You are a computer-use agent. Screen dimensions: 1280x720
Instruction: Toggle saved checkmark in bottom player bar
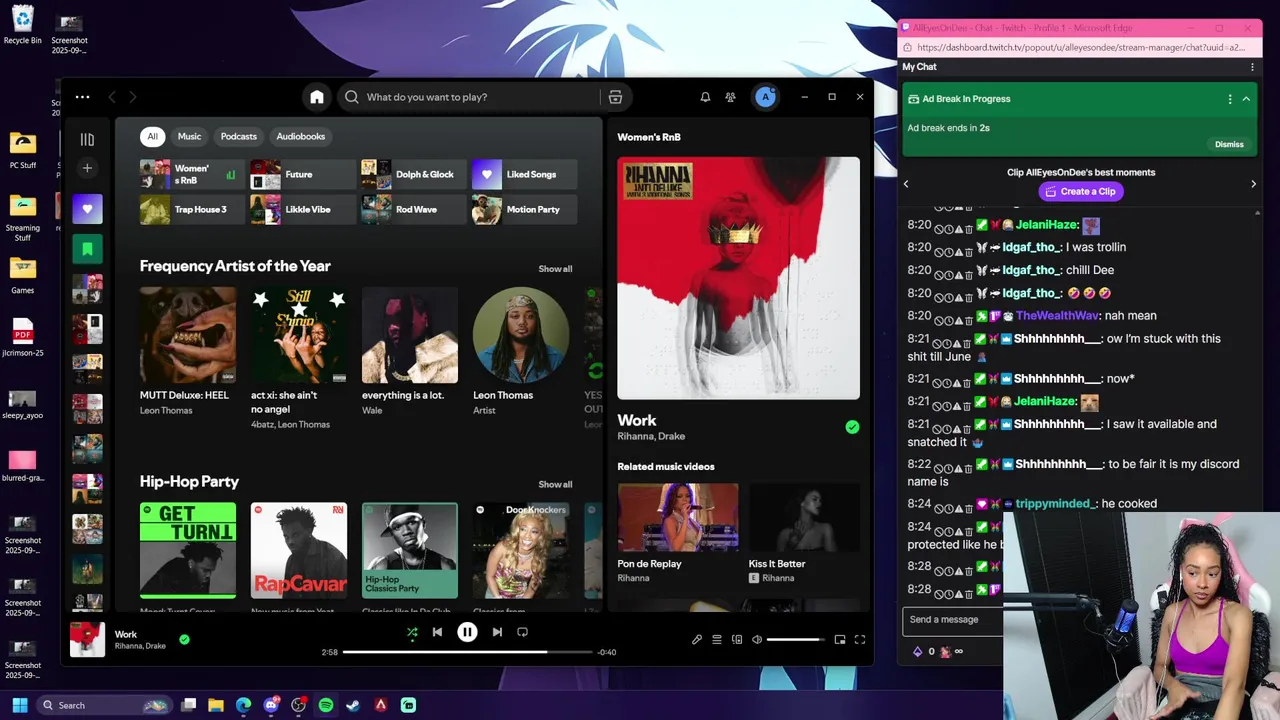tap(184, 639)
